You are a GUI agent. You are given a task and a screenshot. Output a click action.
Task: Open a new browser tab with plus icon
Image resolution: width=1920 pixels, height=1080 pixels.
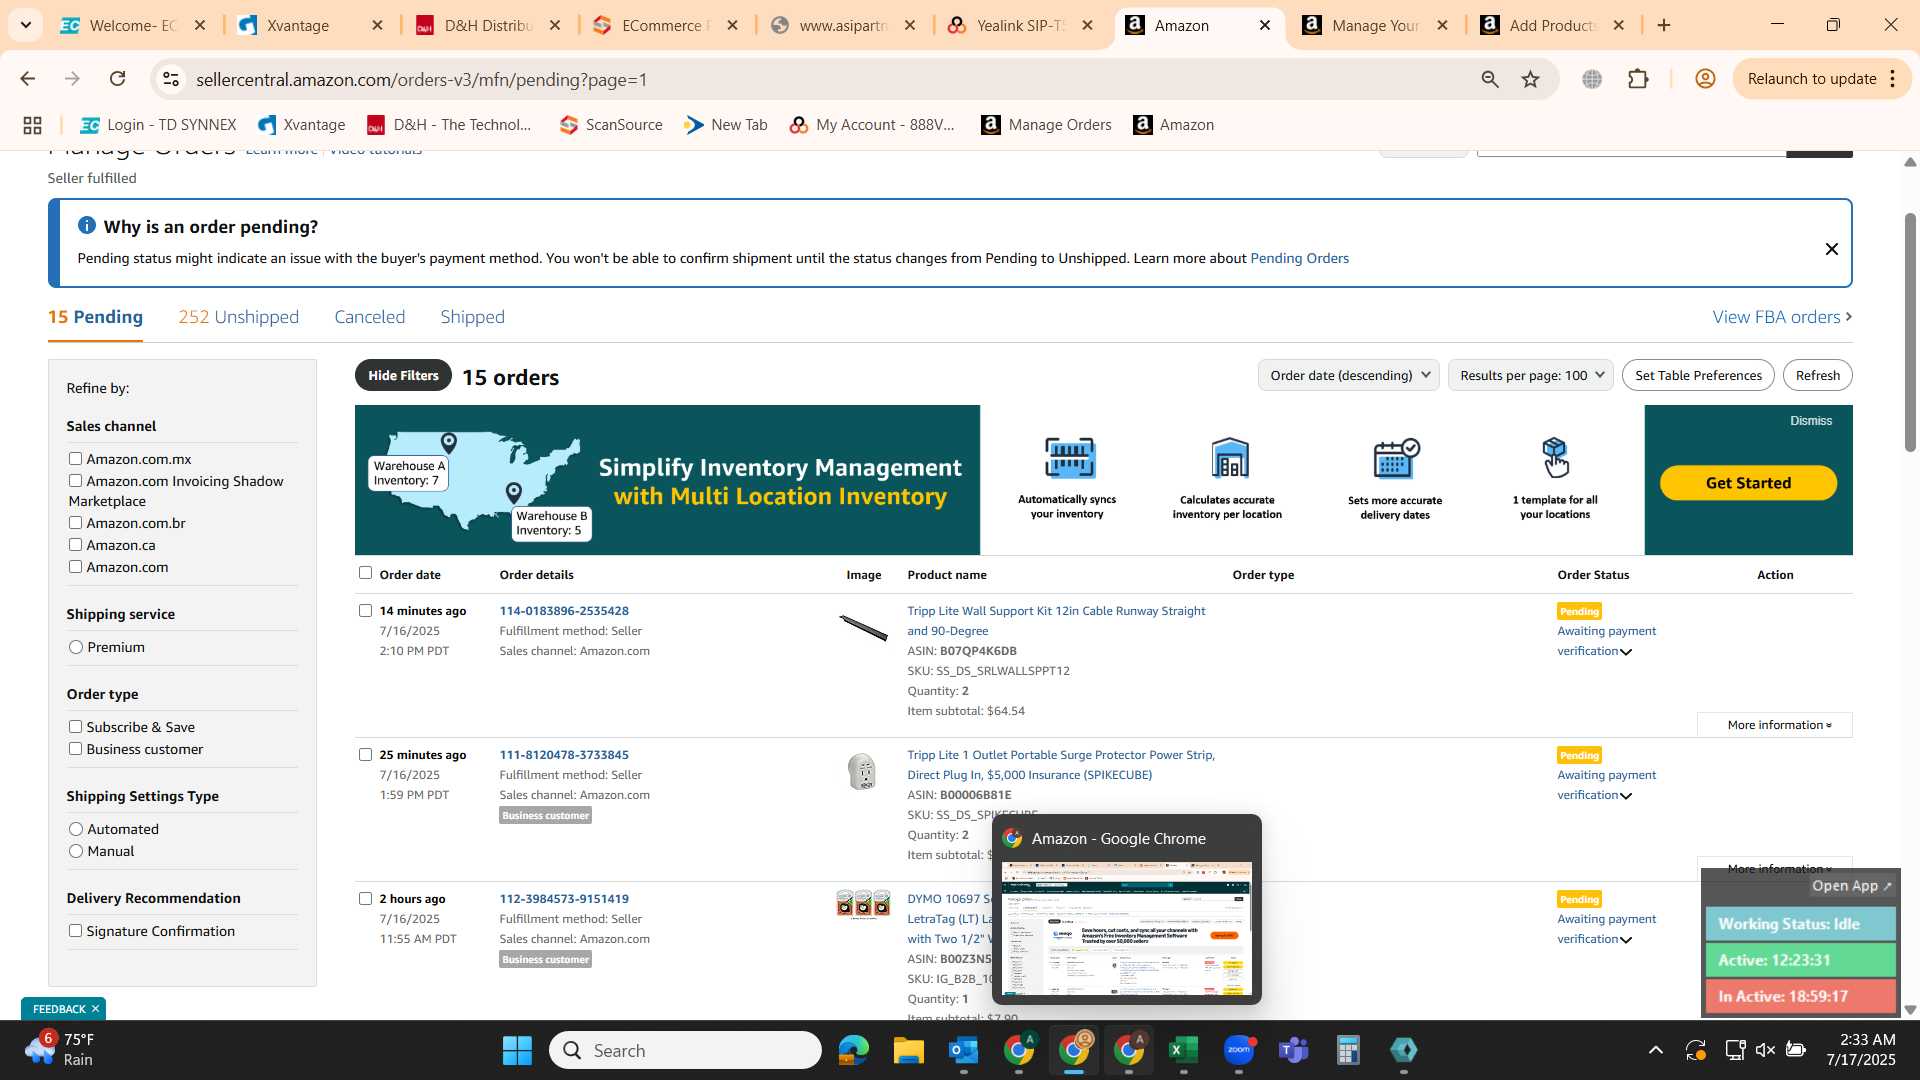(1664, 25)
